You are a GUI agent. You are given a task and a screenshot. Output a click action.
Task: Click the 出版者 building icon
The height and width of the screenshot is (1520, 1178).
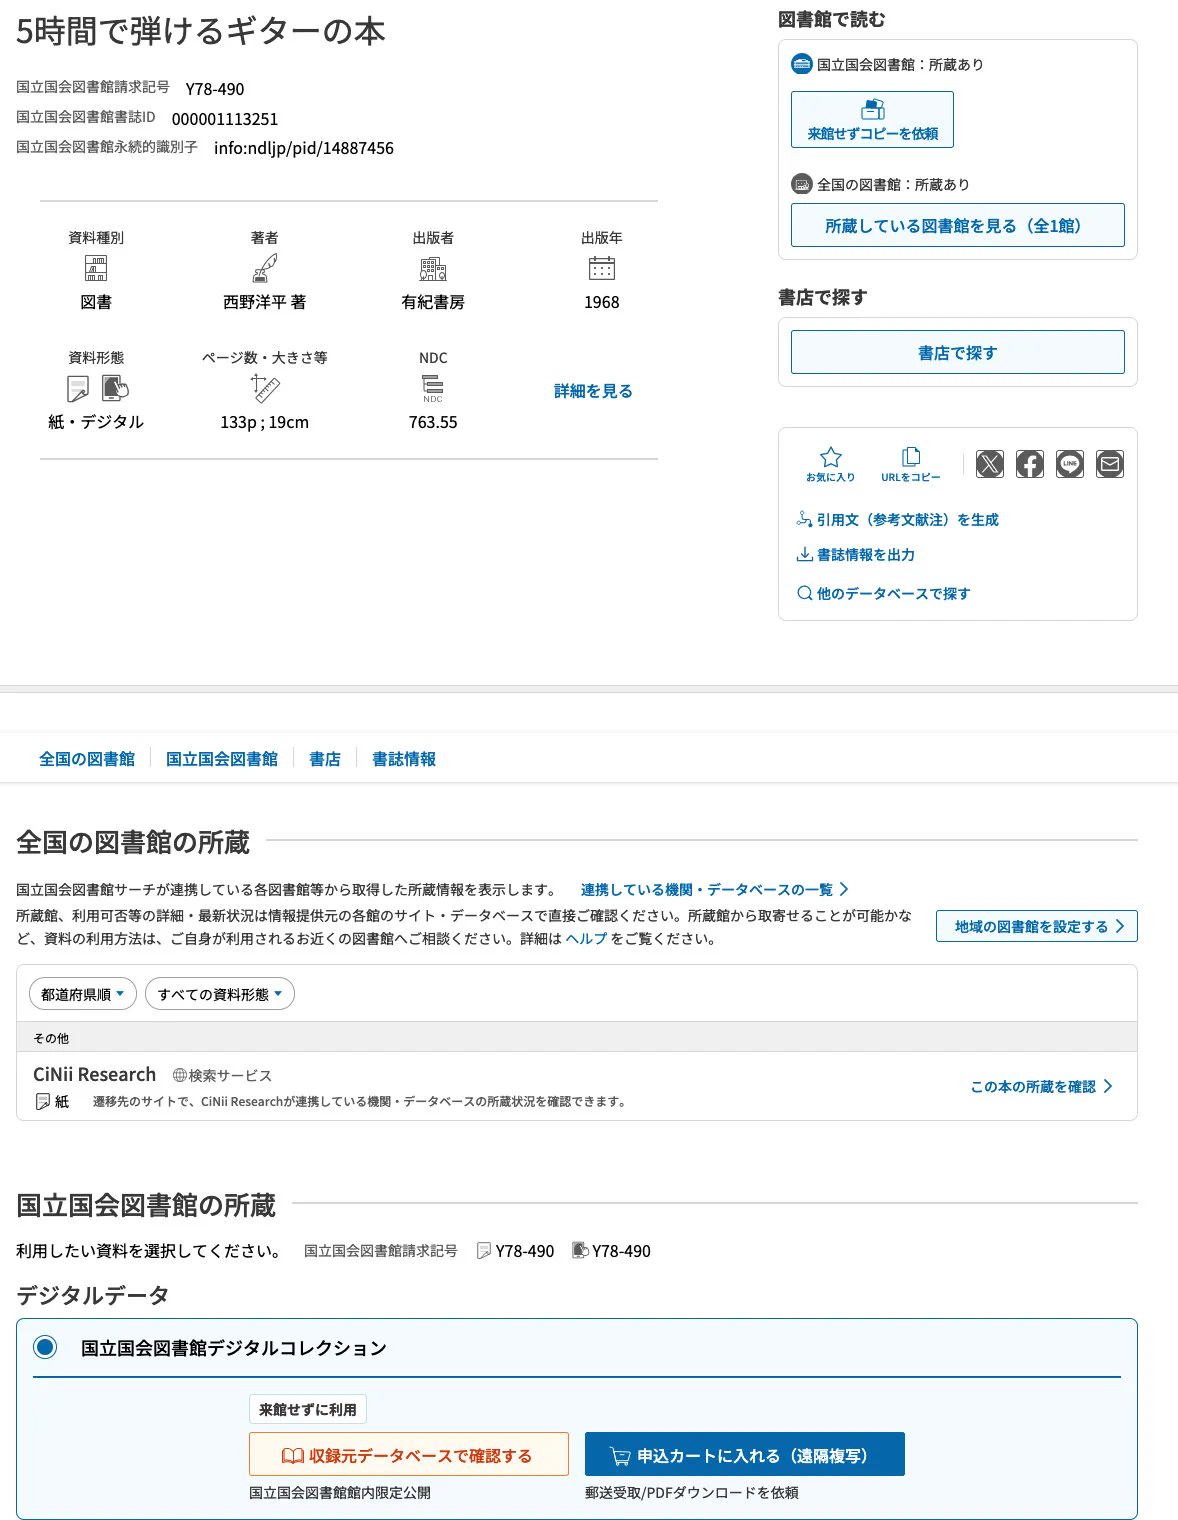(433, 268)
